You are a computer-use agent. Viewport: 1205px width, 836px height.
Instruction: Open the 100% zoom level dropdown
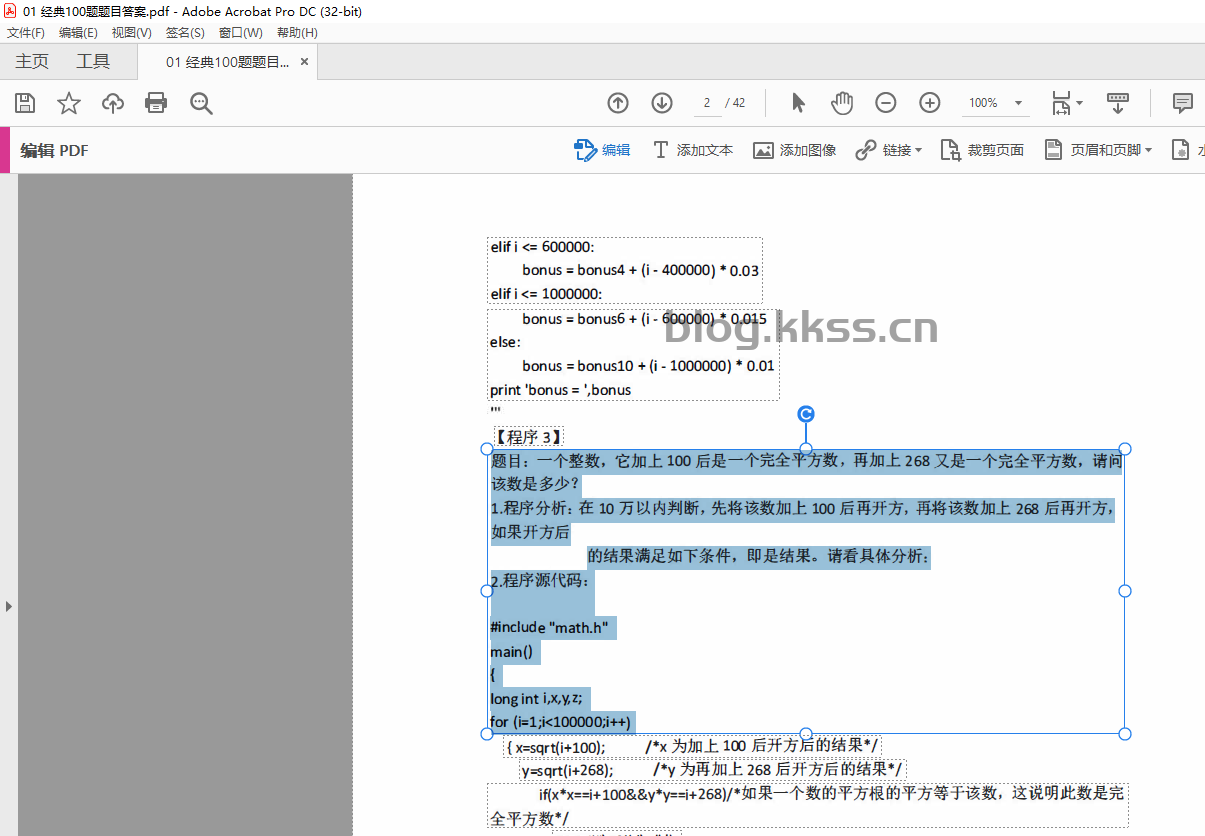coord(996,103)
